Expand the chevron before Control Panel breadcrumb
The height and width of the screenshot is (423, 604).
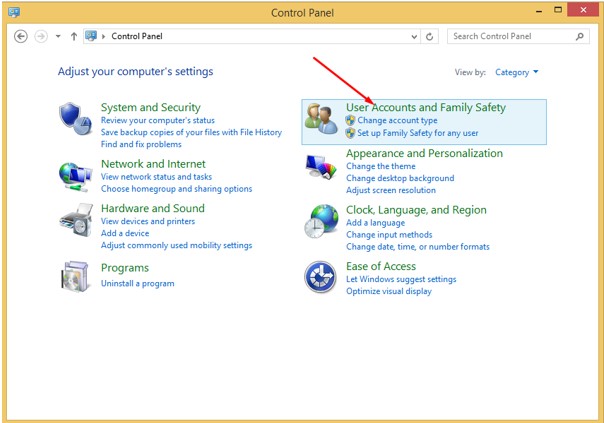(103, 37)
